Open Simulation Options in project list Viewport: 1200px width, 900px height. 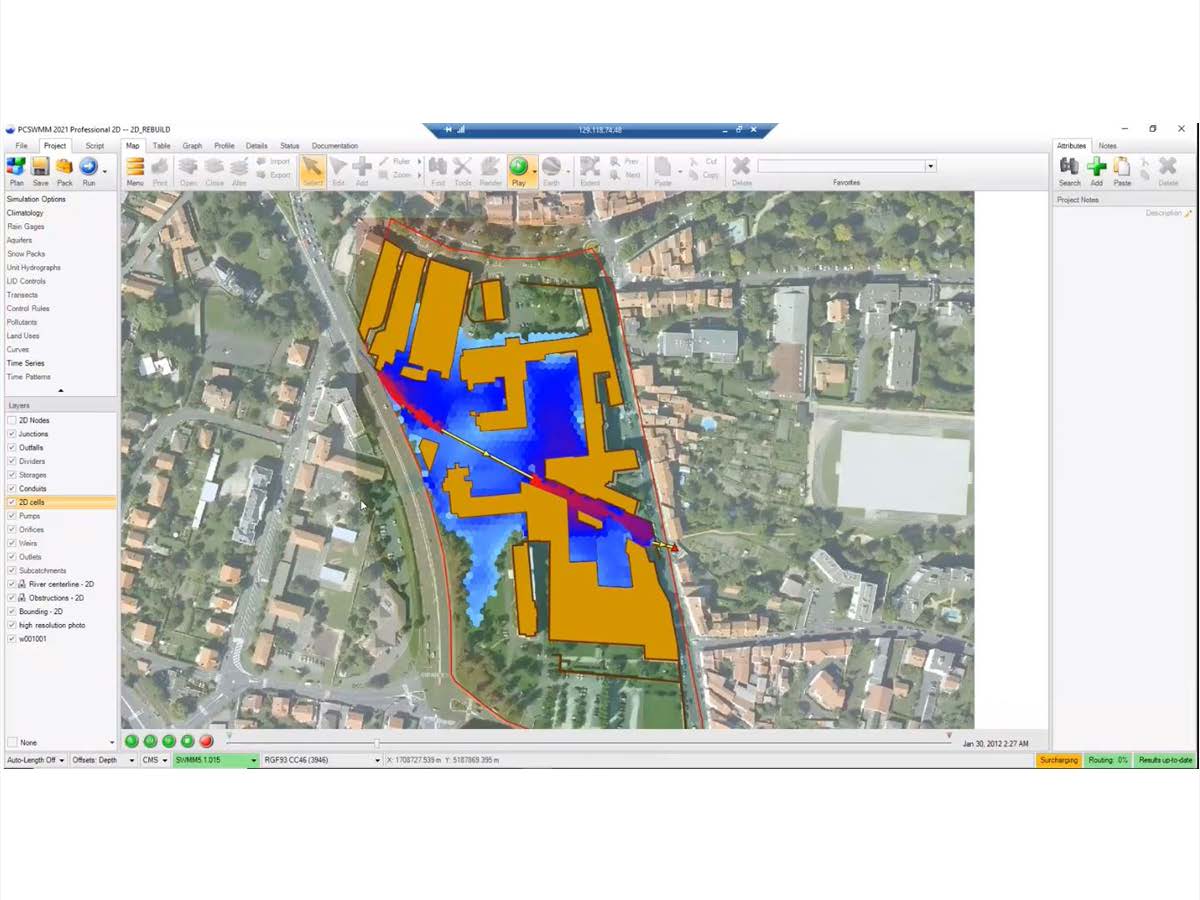[x=36, y=199]
